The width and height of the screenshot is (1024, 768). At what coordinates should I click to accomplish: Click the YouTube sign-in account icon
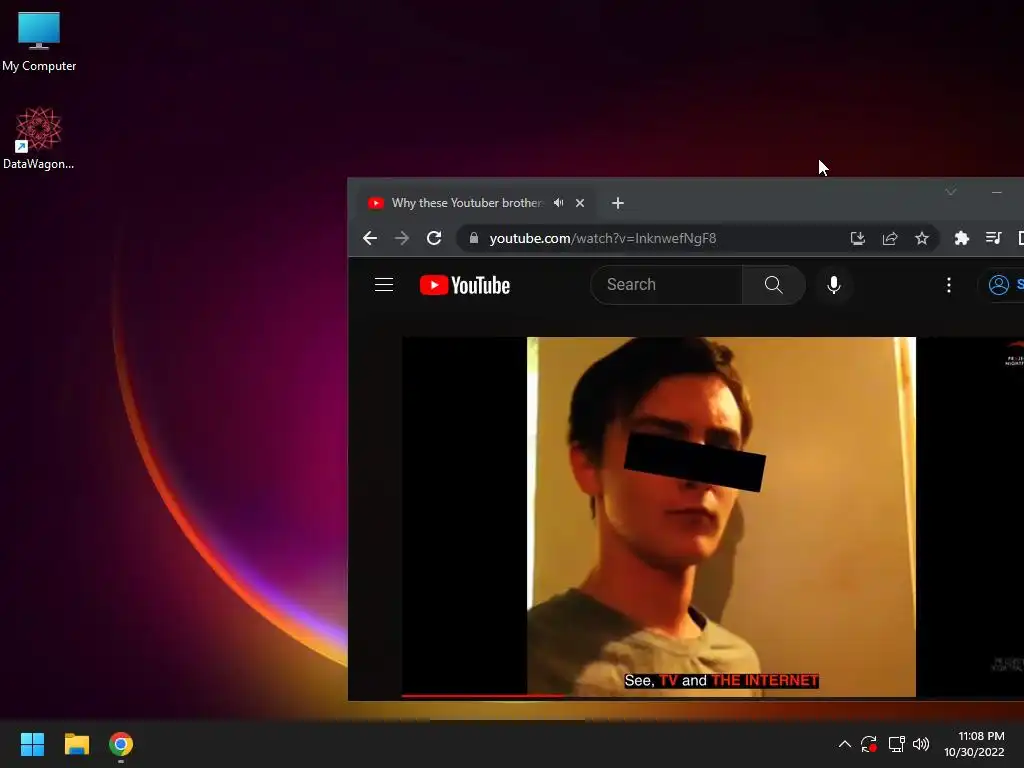[999, 285]
